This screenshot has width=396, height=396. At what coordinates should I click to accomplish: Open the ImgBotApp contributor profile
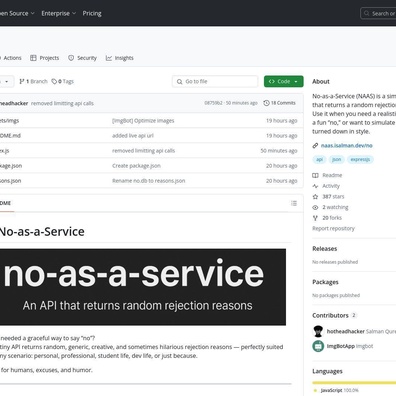[x=341, y=346]
